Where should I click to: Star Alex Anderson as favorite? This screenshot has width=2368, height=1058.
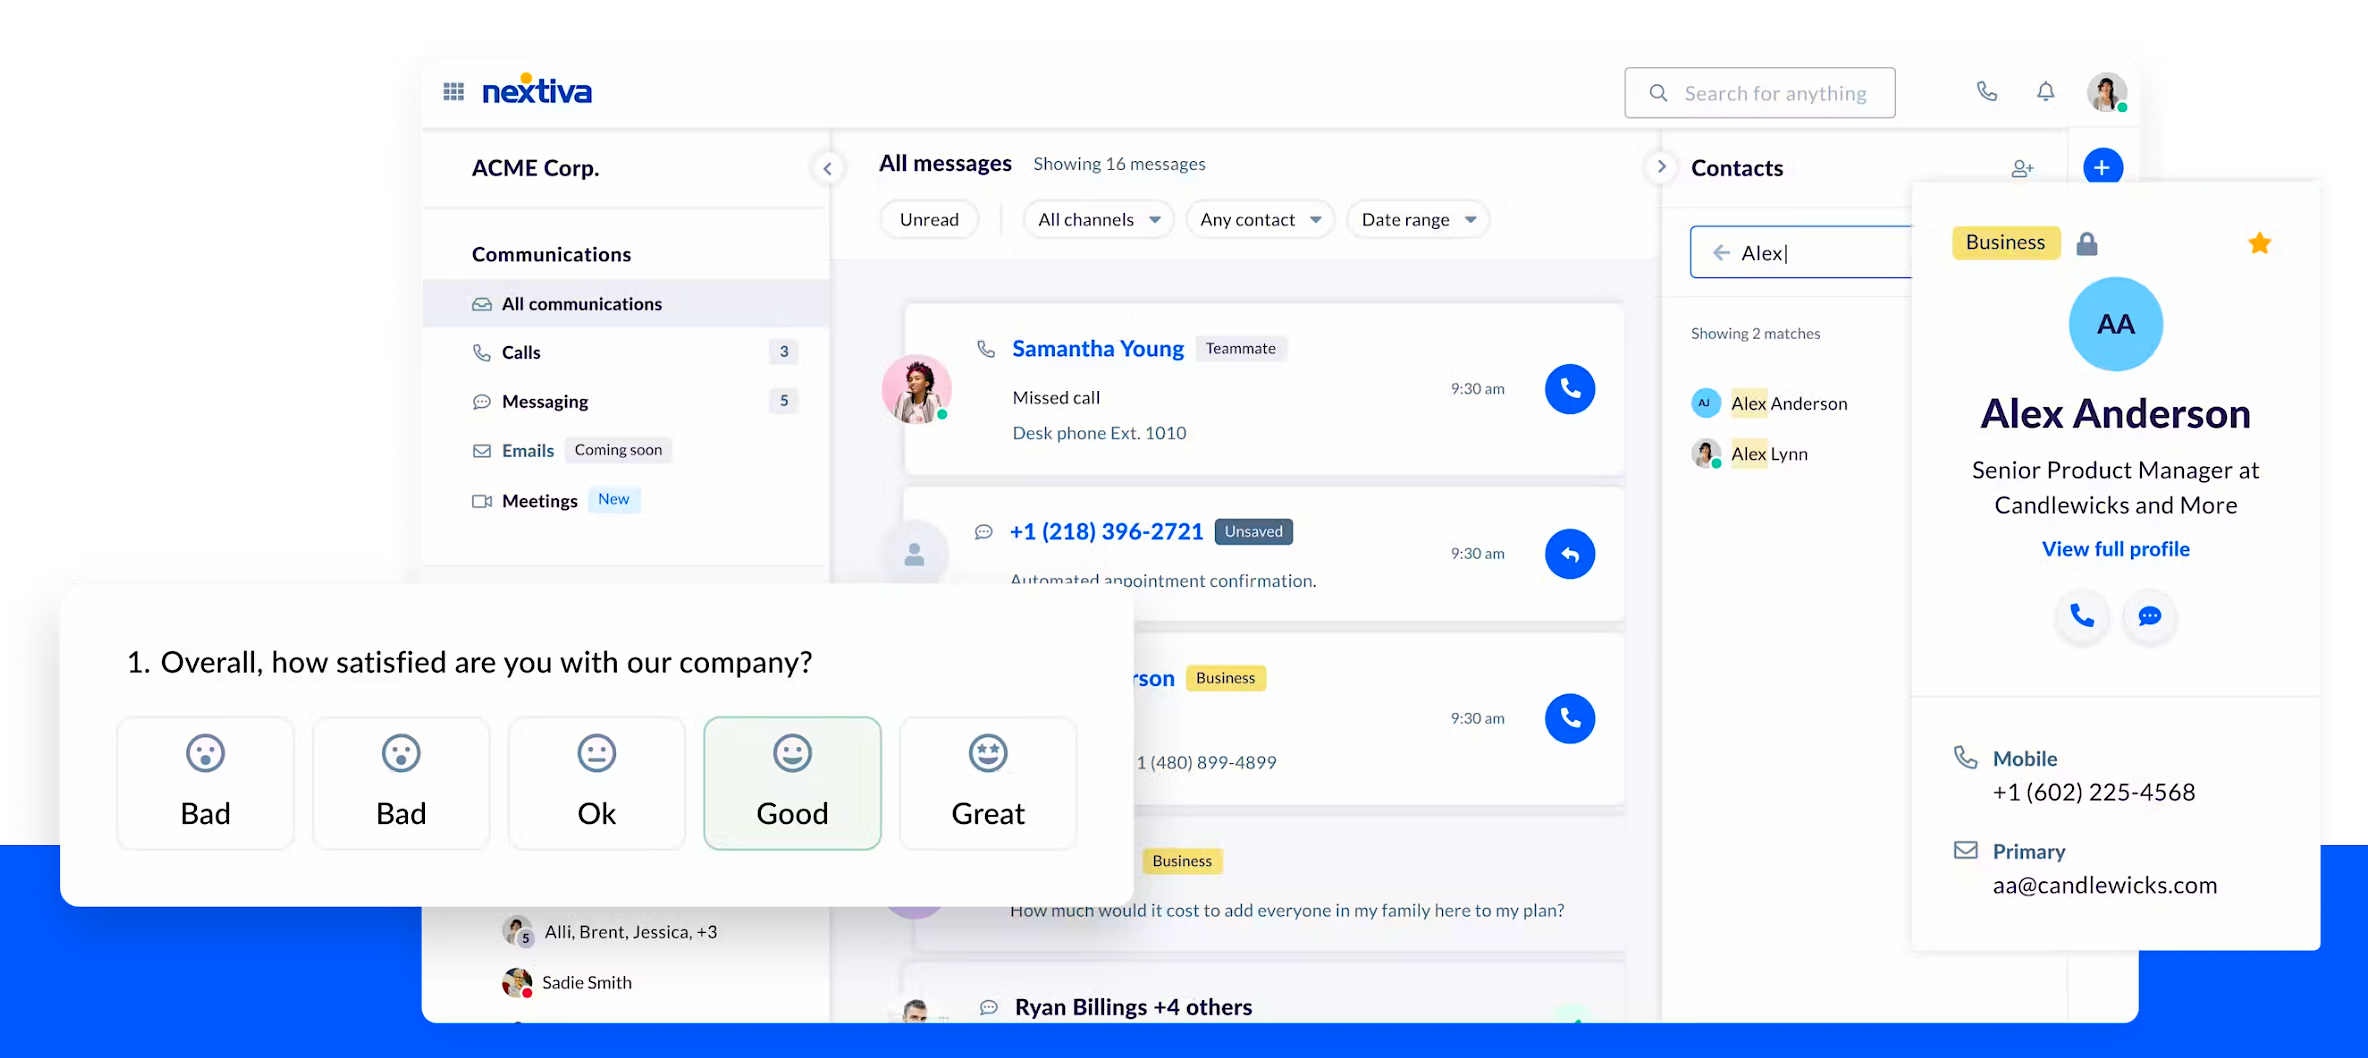[2259, 243]
